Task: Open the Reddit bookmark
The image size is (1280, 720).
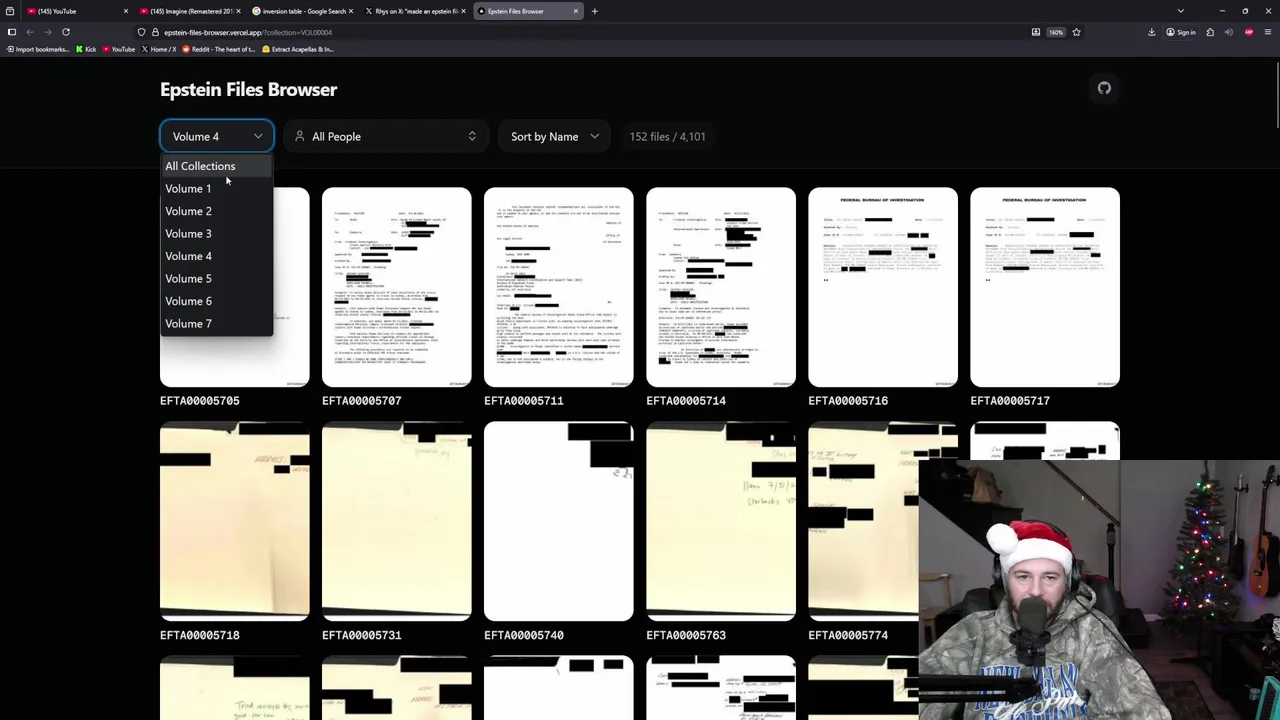Action: (x=219, y=49)
